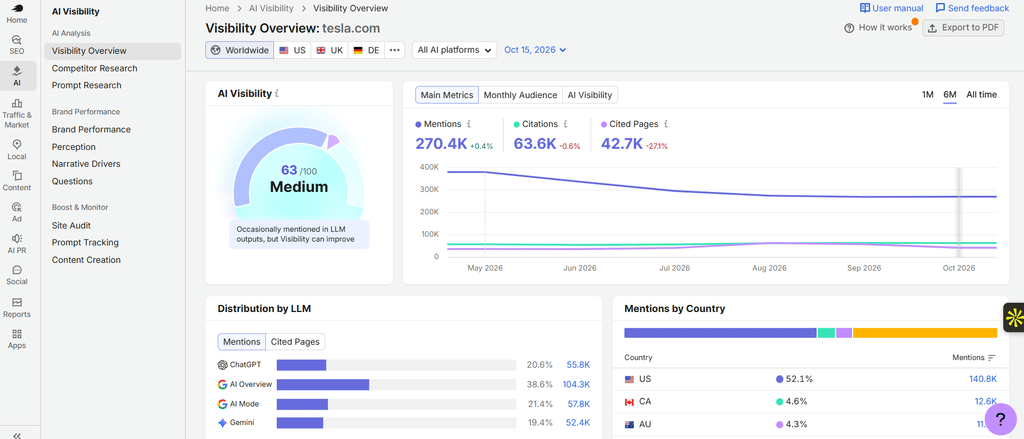Open the Local sidebar icon
This screenshot has height=439, width=1024.
[x=17, y=150]
